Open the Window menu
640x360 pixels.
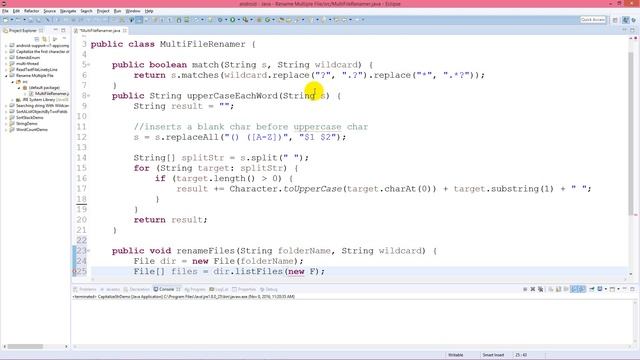133,11
